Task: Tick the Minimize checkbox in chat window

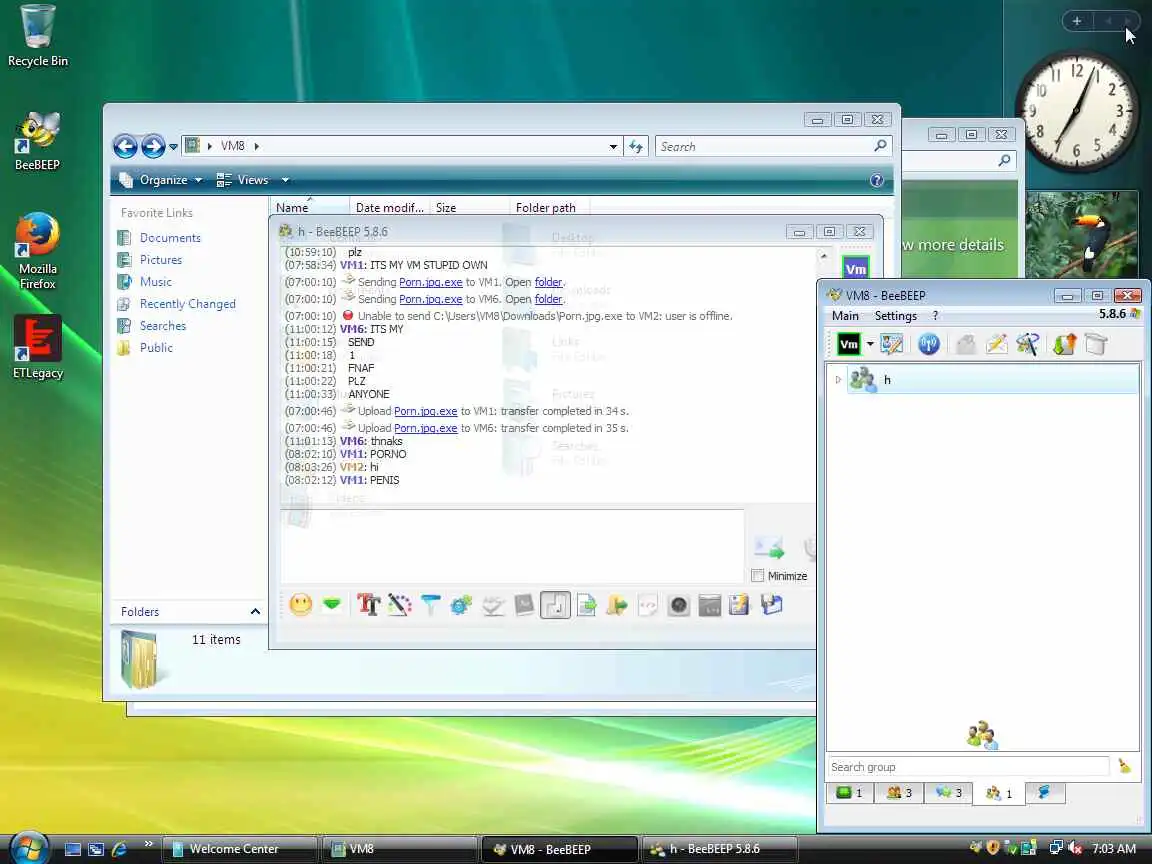Action: click(x=757, y=575)
